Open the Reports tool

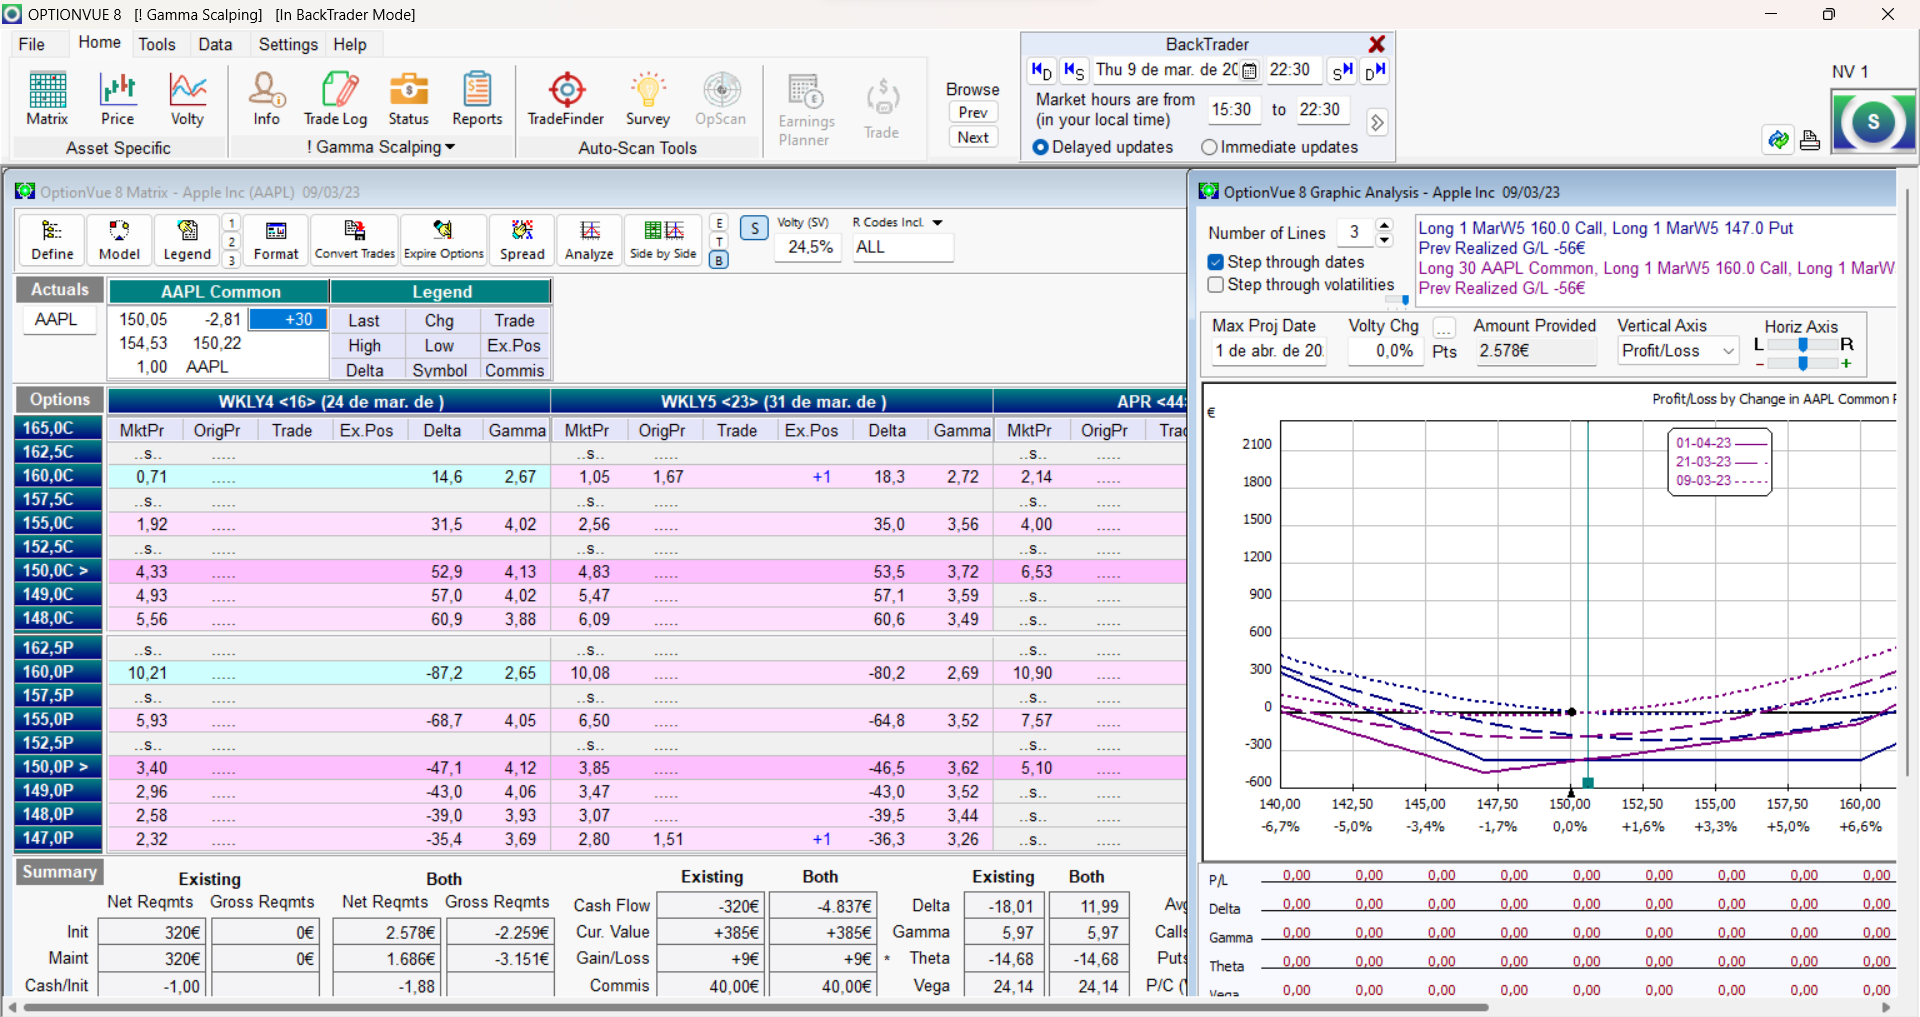tap(477, 99)
